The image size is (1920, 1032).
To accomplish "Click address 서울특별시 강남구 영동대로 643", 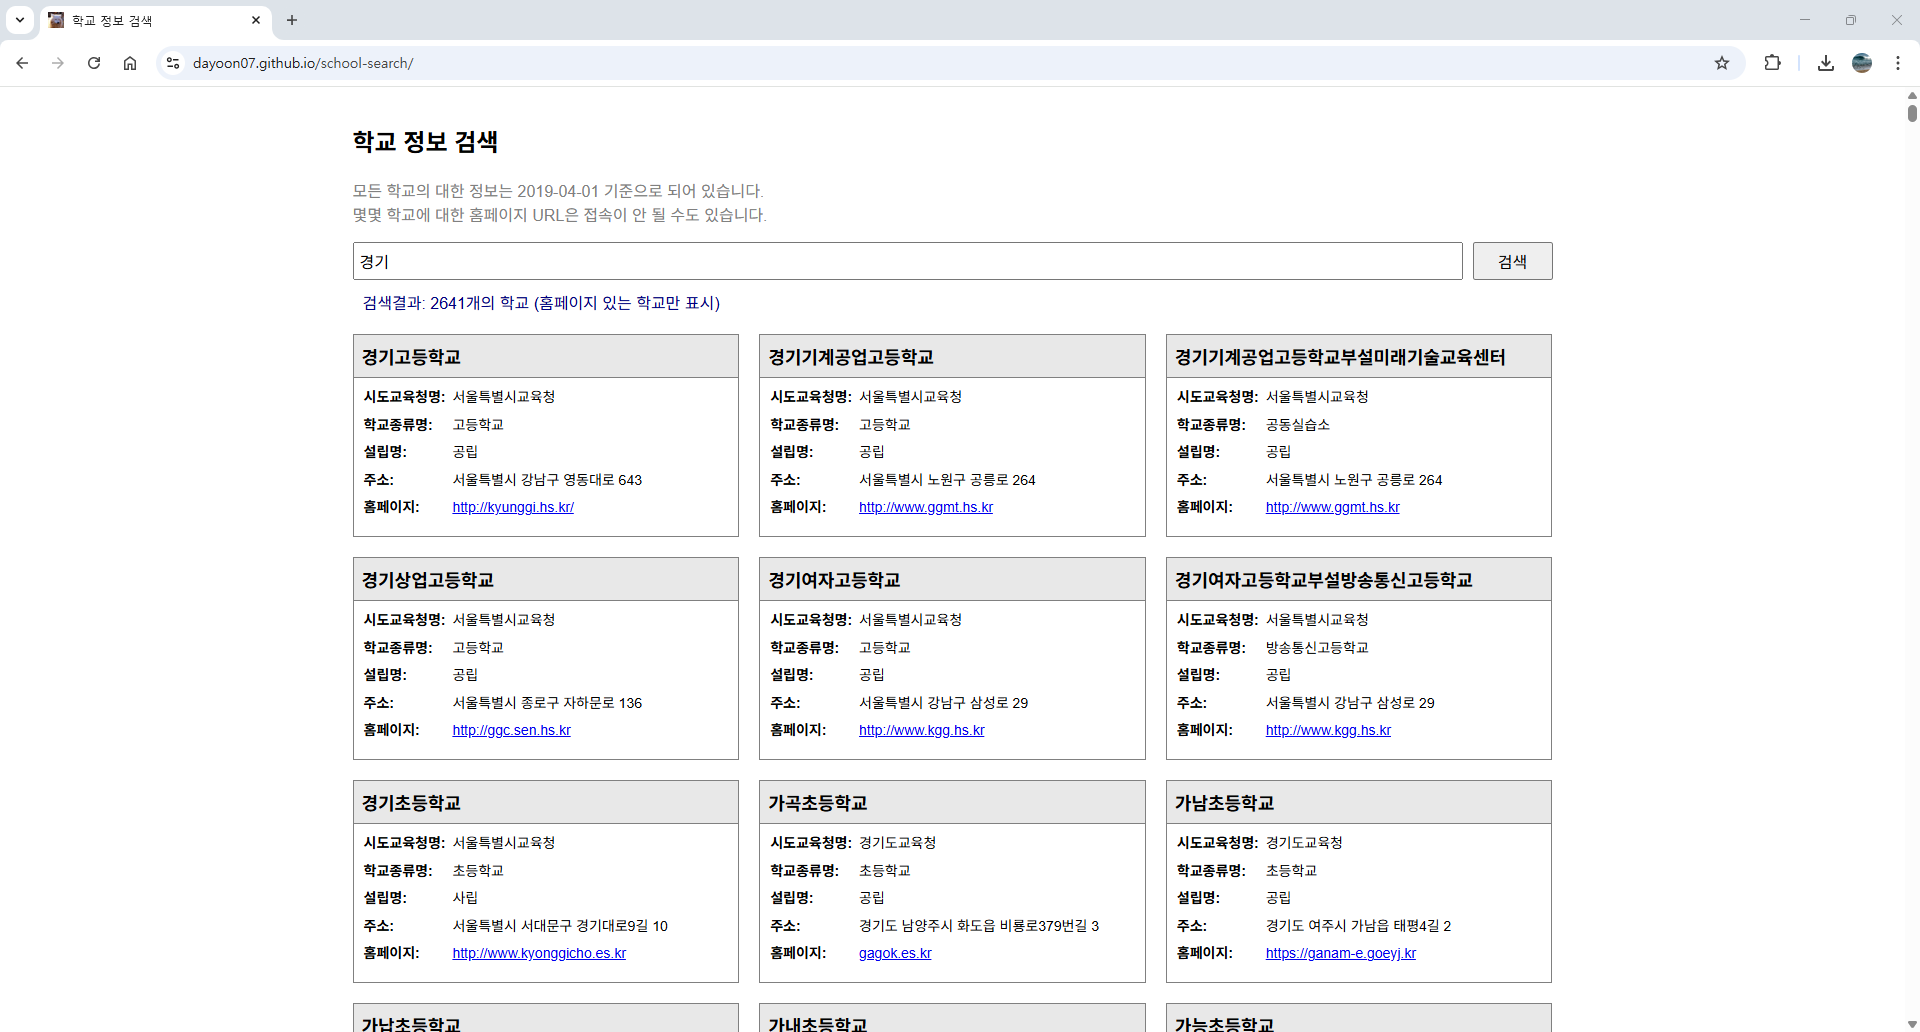I will [x=547, y=480].
